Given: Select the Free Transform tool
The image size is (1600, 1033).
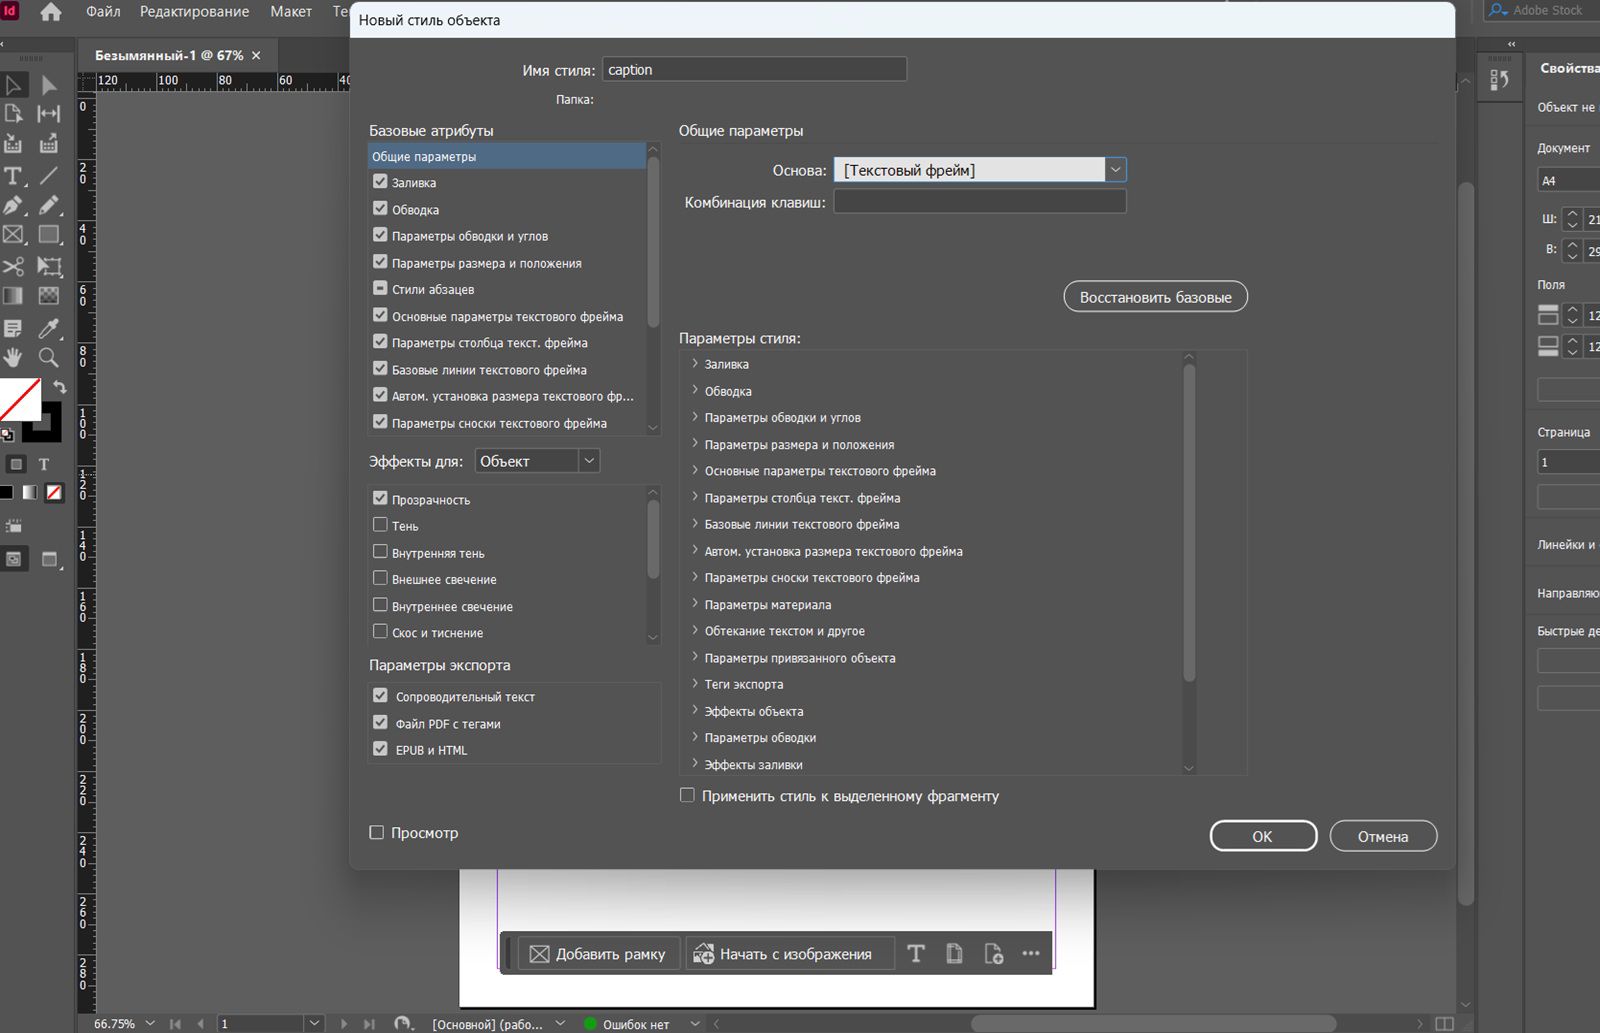Looking at the screenshot, I should [x=48, y=266].
